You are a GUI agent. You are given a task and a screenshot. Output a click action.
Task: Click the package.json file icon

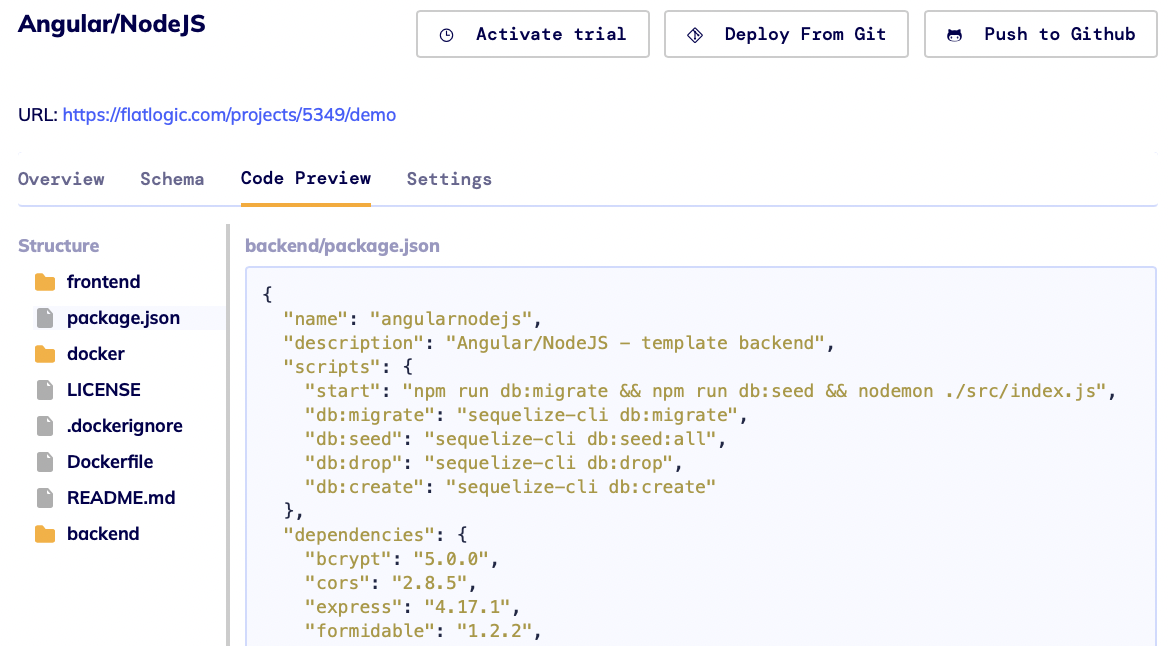[x=45, y=318]
